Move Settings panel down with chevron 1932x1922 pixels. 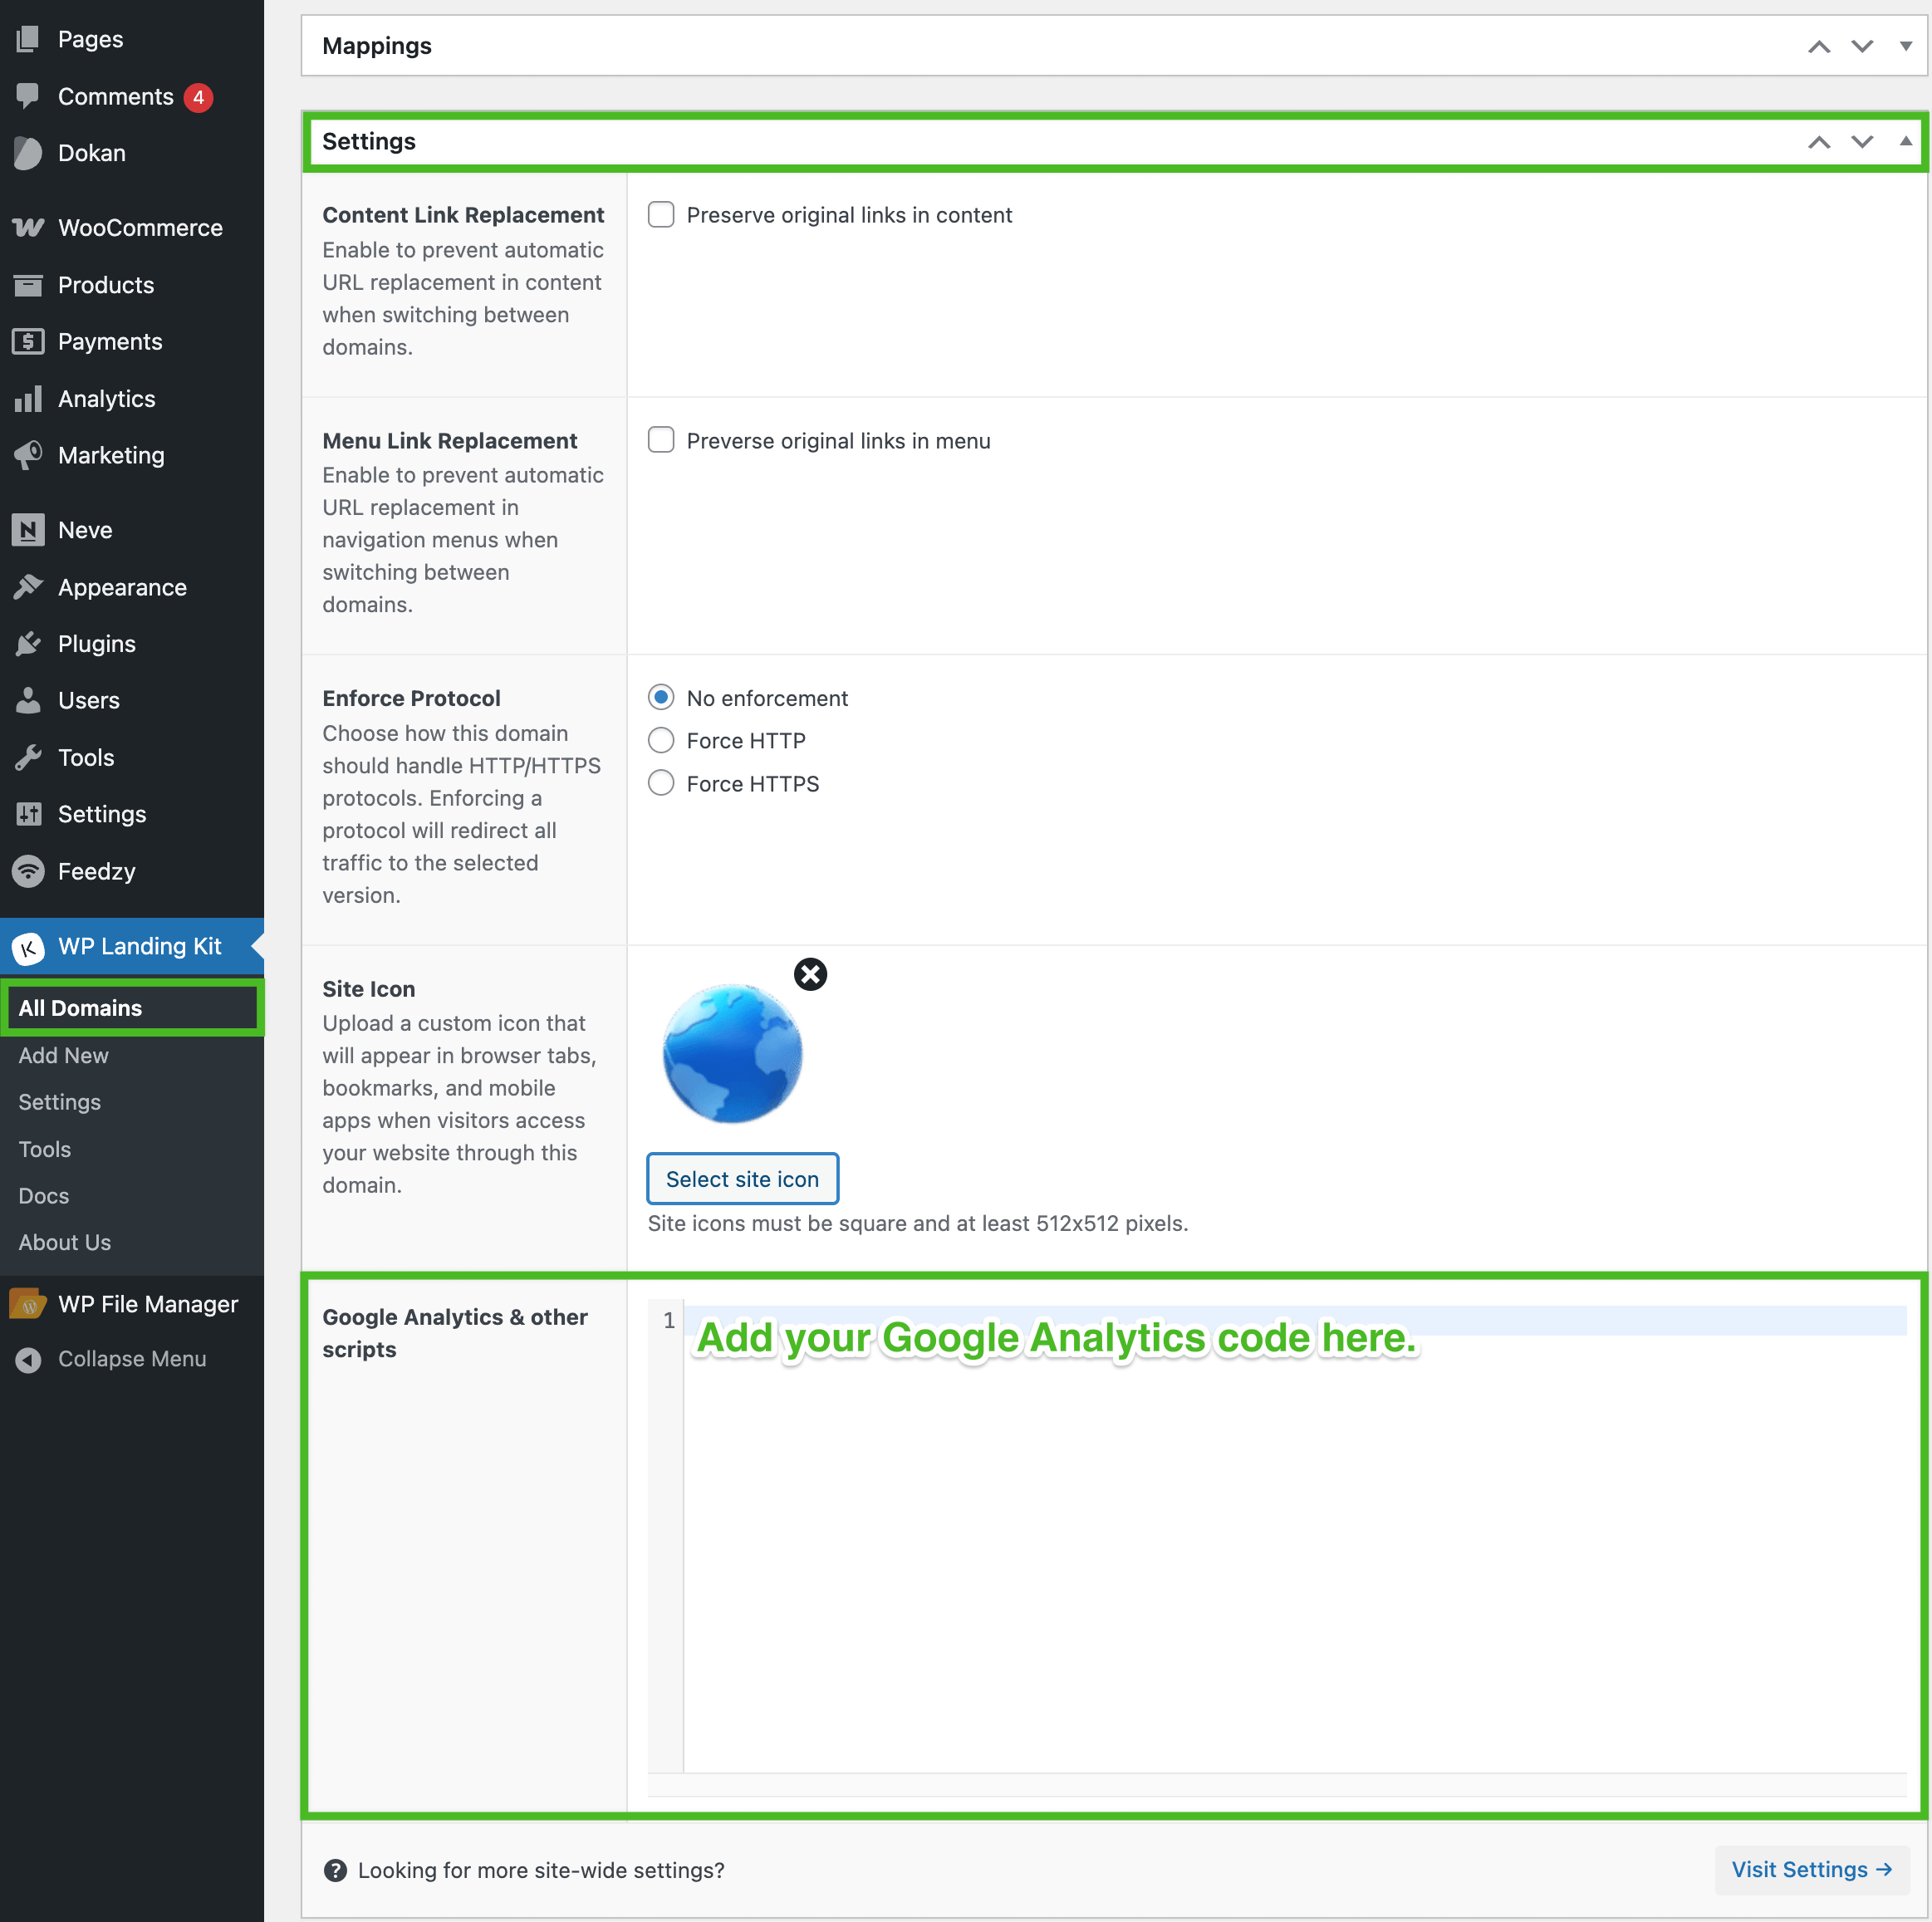1861,142
